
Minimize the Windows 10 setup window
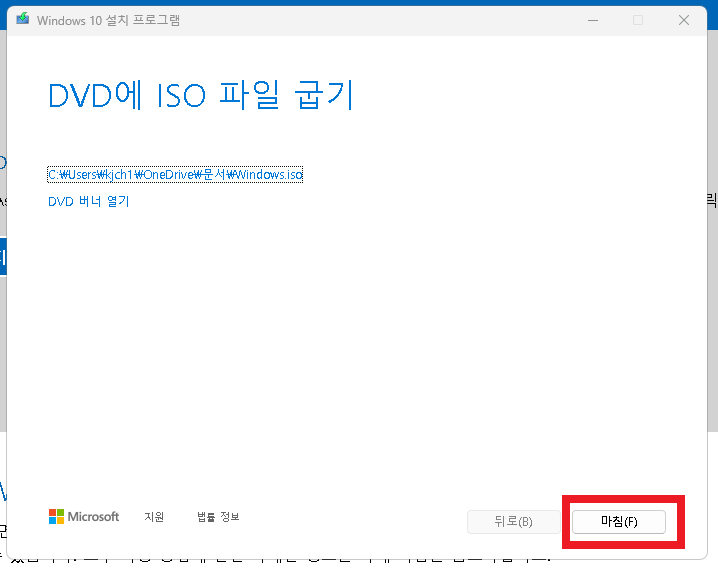pos(593,20)
